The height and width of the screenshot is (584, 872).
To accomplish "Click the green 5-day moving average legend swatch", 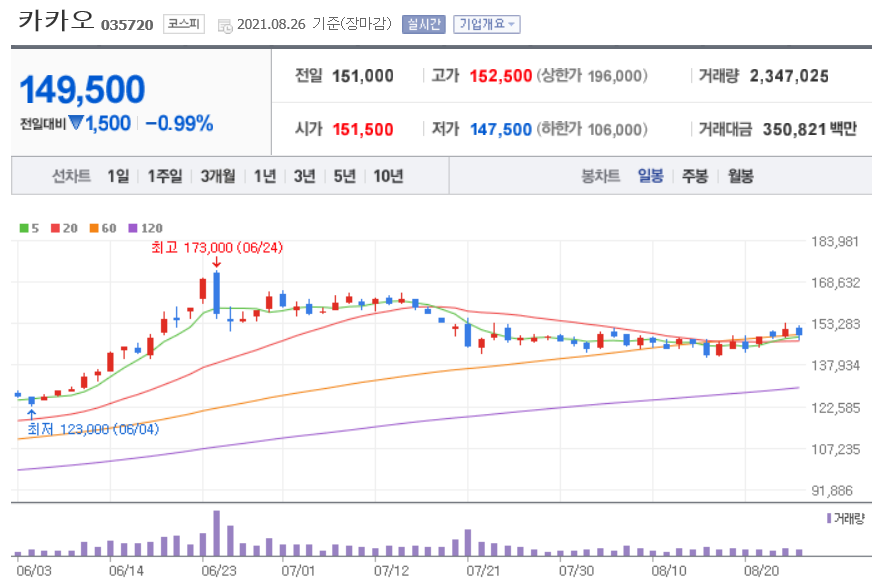I will tap(24, 228).
